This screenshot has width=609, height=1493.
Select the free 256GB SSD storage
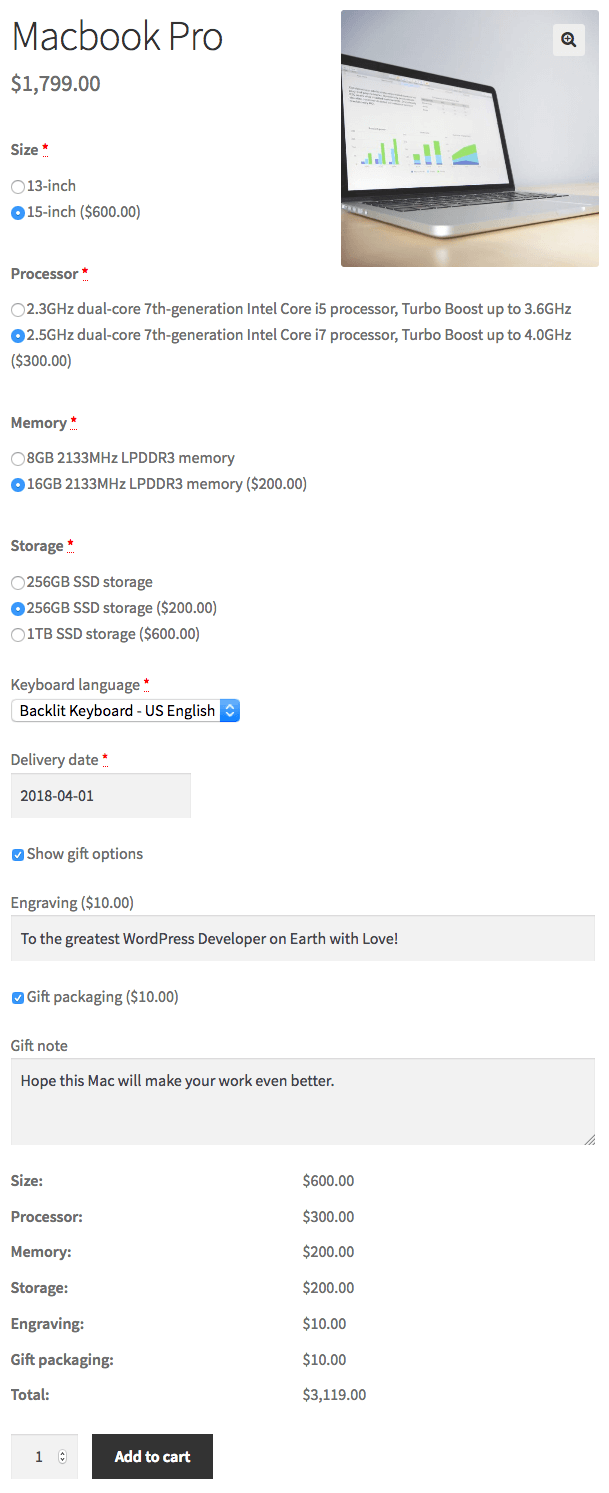click(18, 582)
